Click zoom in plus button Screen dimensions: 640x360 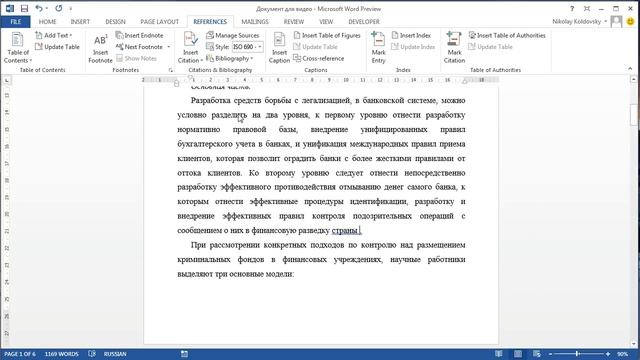click(608, 354)
